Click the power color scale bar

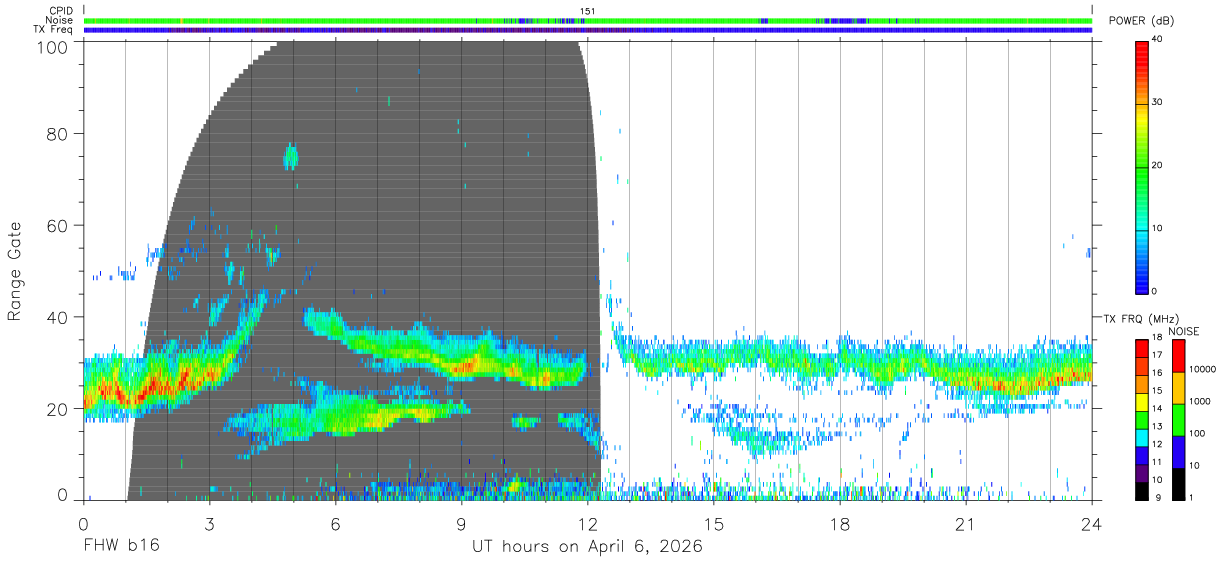[1142, 166]
